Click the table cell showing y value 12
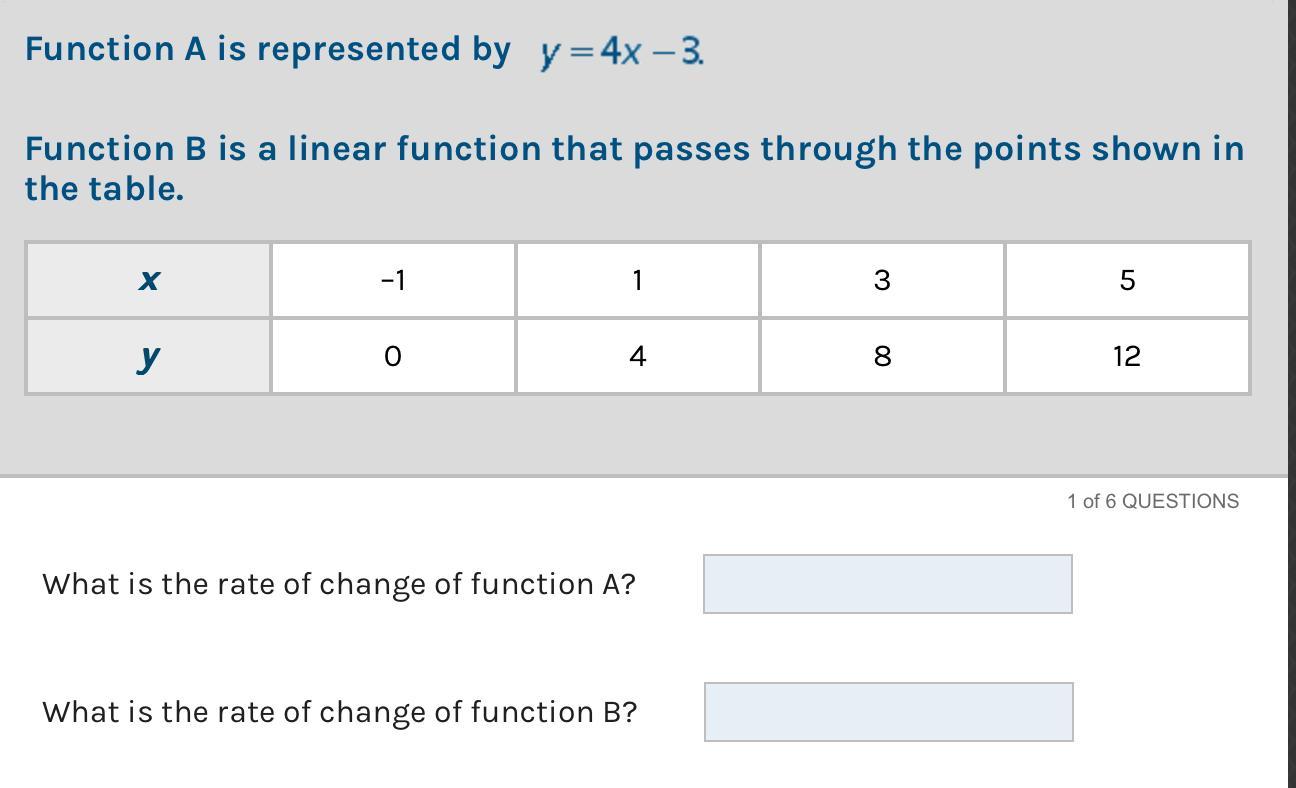 (1127, 356)
